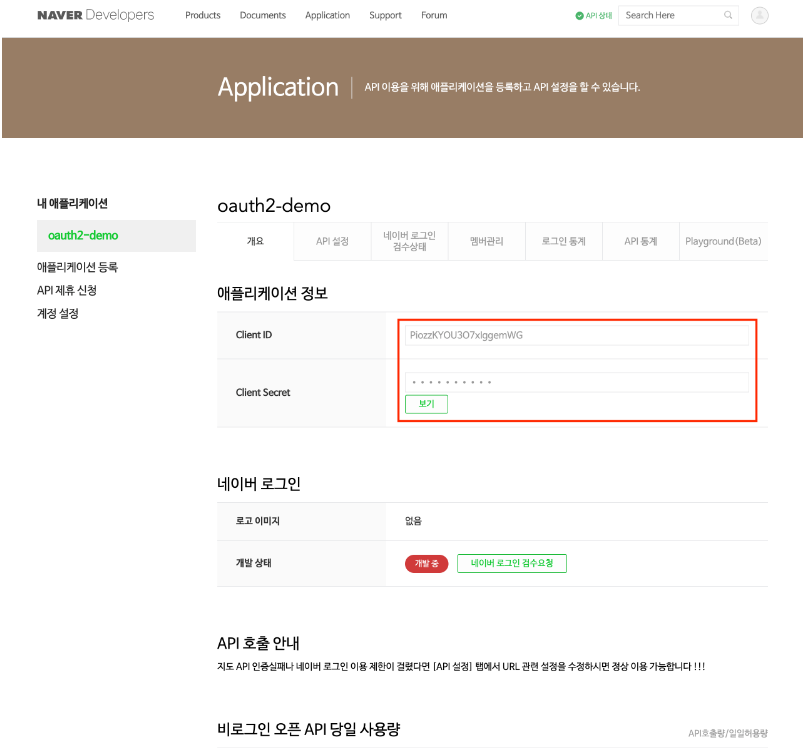This screenshot has width=807, height=751.
Task: Switch to the 개요 tab
Action: tap(255, 241)
